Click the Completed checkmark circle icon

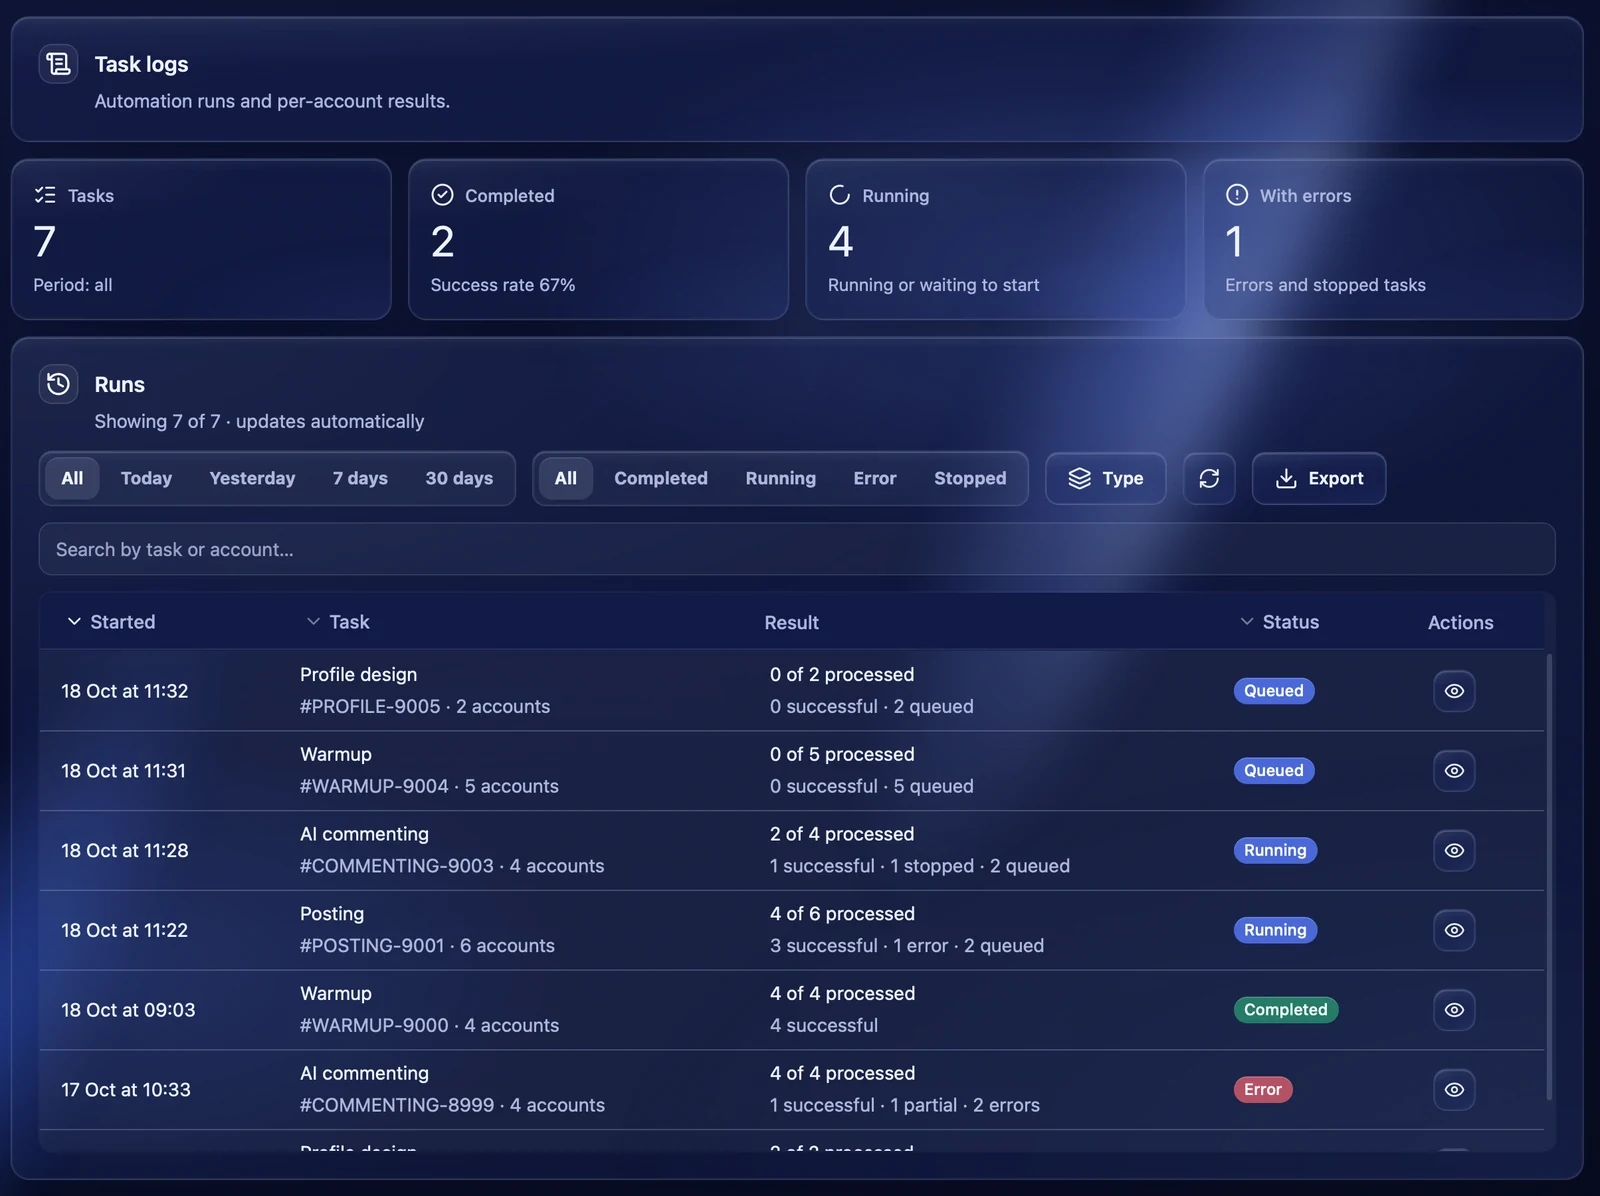coord(442,195)
